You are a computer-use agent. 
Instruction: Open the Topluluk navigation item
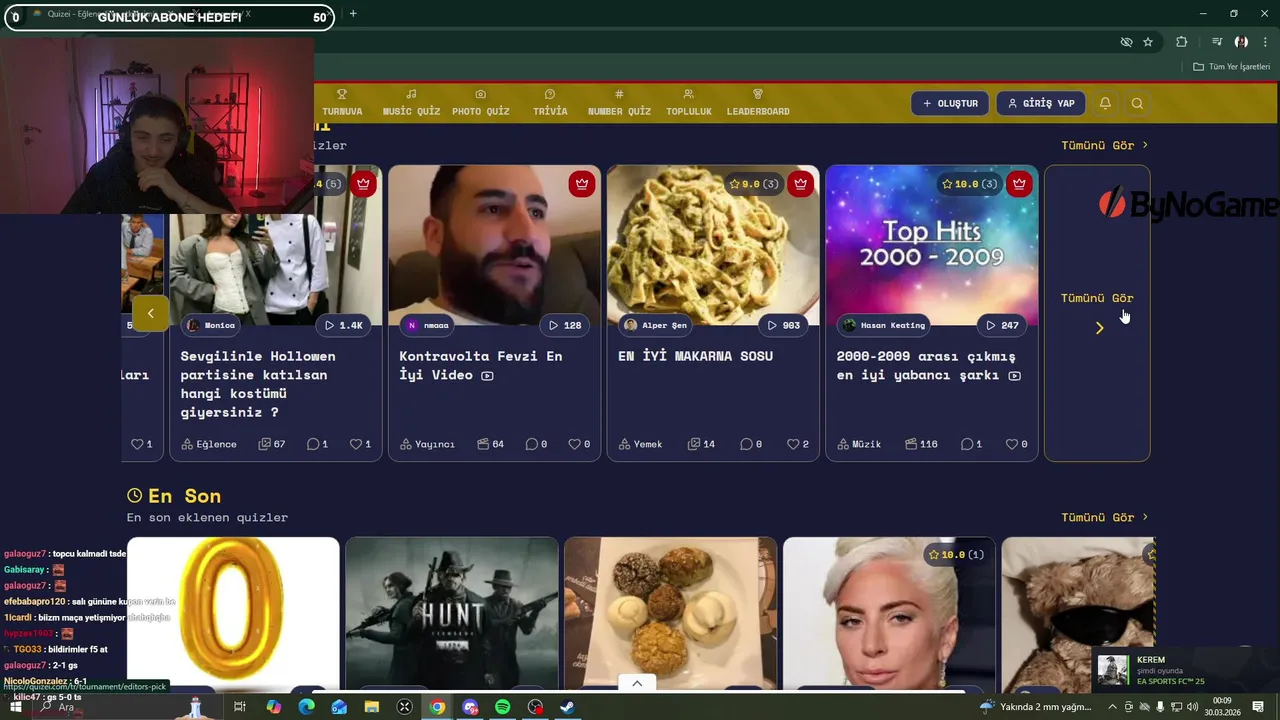(689, 103)
